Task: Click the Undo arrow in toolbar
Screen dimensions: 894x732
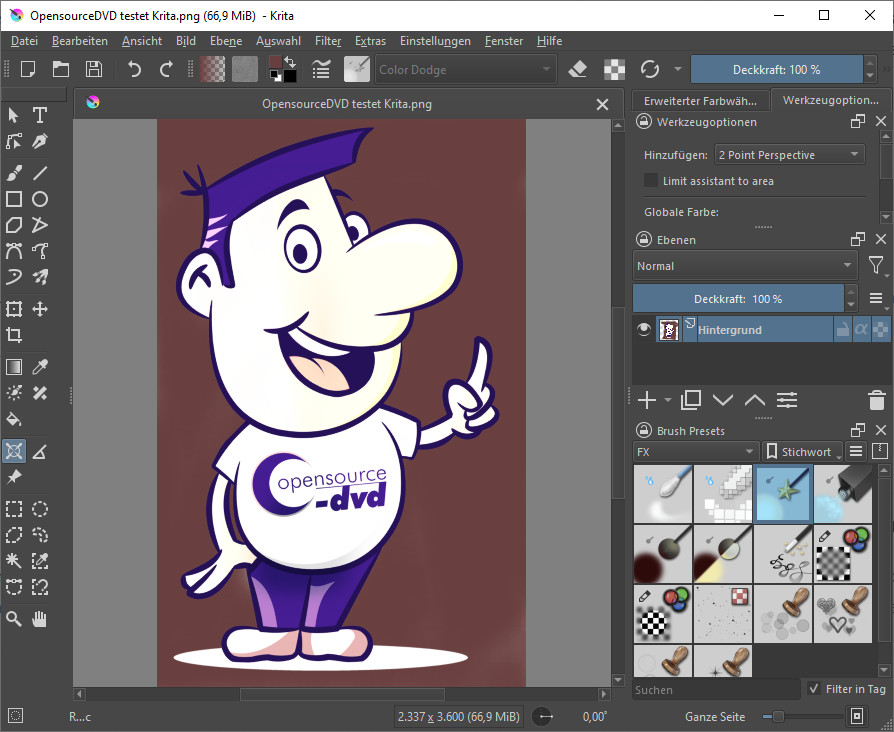Action: pos(134,69)
